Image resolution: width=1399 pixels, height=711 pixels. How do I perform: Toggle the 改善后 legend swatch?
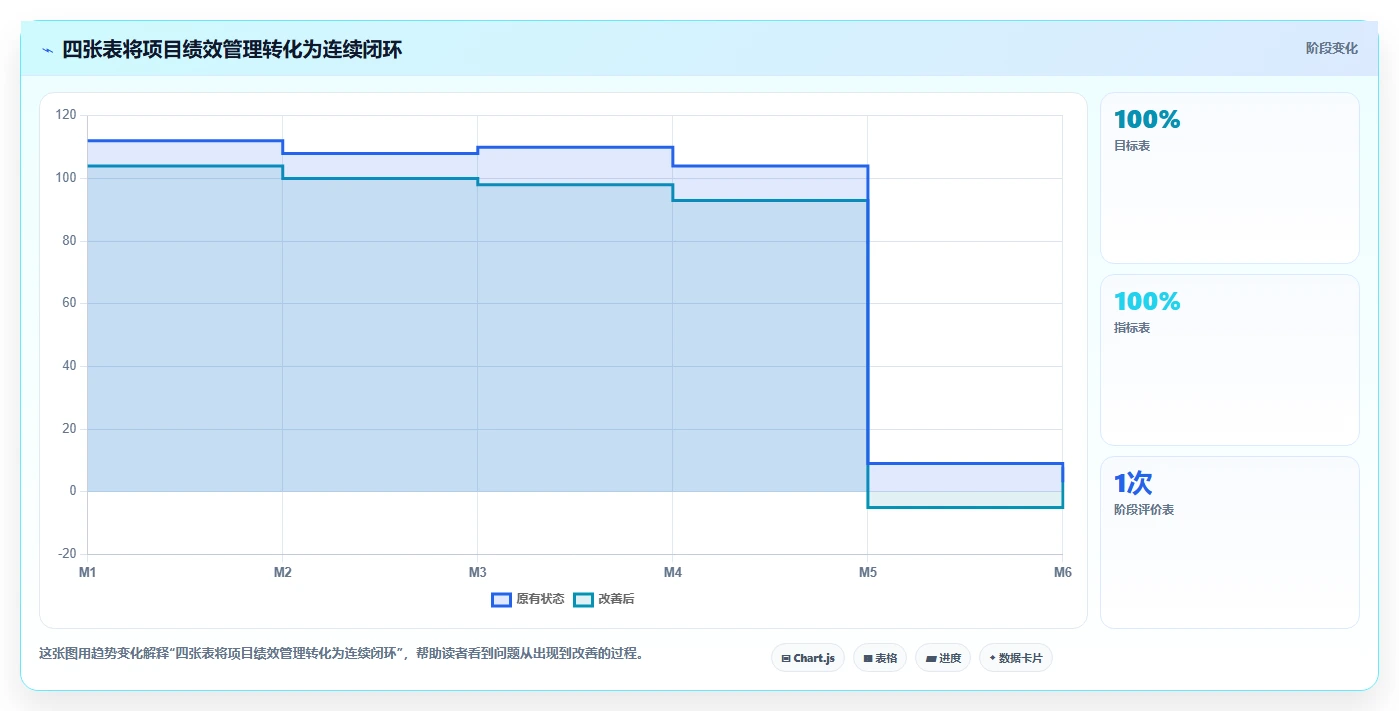pos(583,599)
